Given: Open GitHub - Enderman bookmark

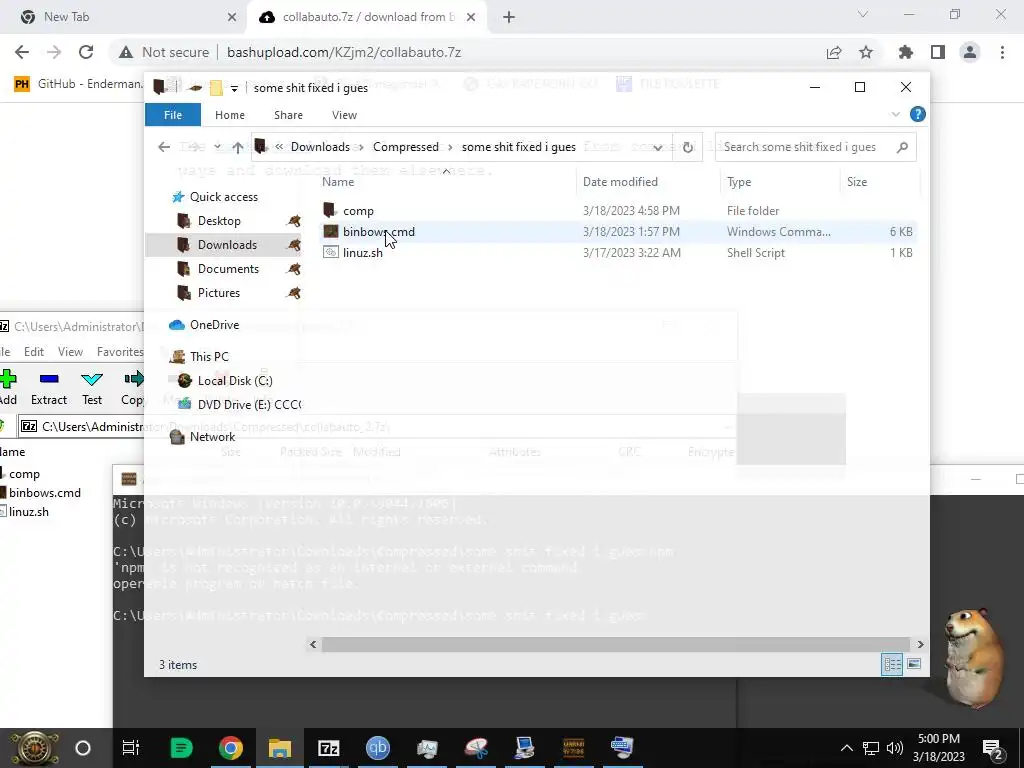Looking at the screenshot, I should pyautogui.click(x=79, y=84).
